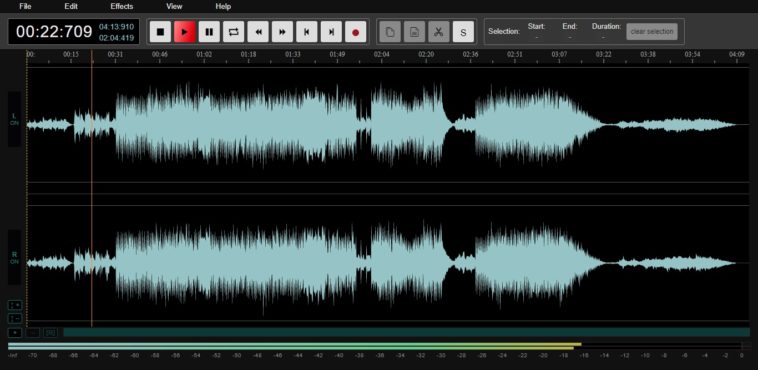Image resolution: width=758 pixels, height=370 pixels.
Task: Click the time value 02:04:419
Action: [116, 38]
